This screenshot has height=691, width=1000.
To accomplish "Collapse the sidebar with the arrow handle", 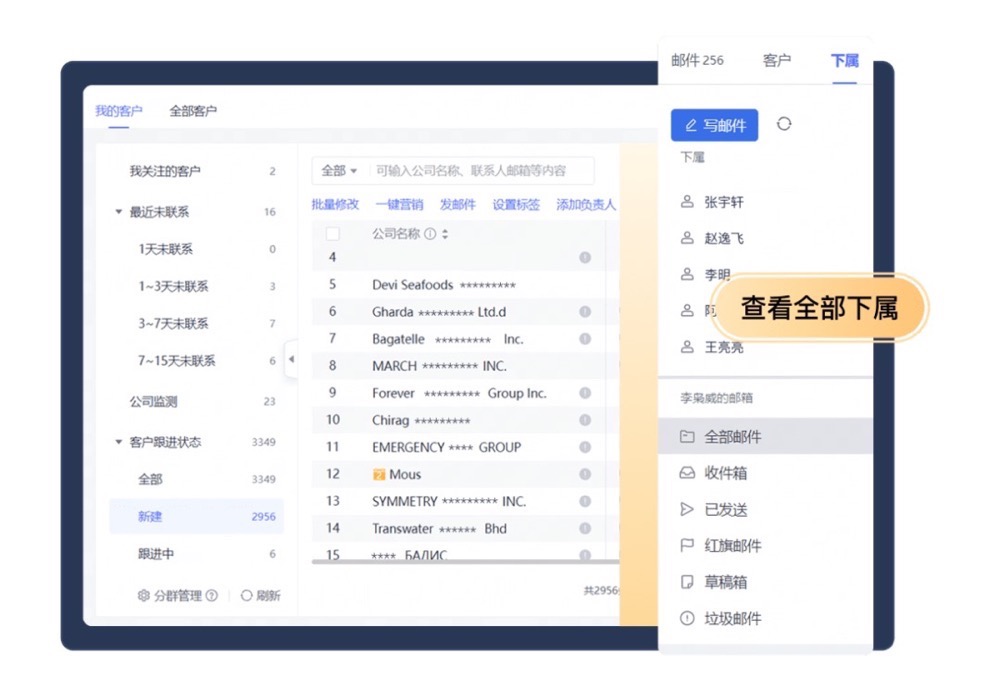I will pyautogui.click(x=291, y=359).
